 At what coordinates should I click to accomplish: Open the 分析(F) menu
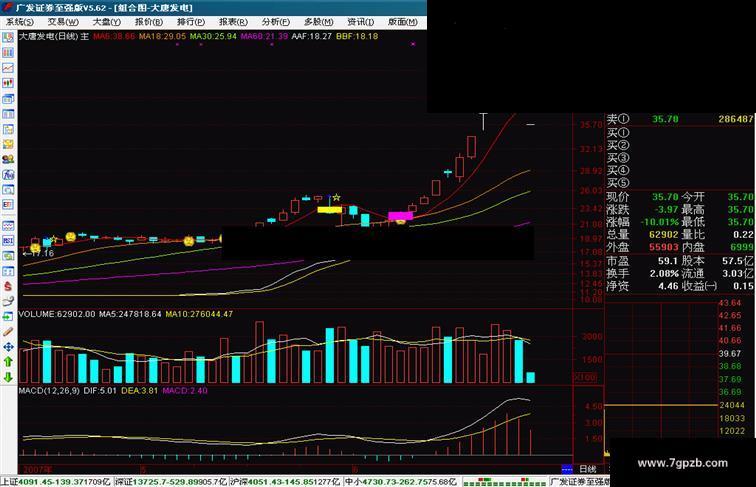[275, 22]
